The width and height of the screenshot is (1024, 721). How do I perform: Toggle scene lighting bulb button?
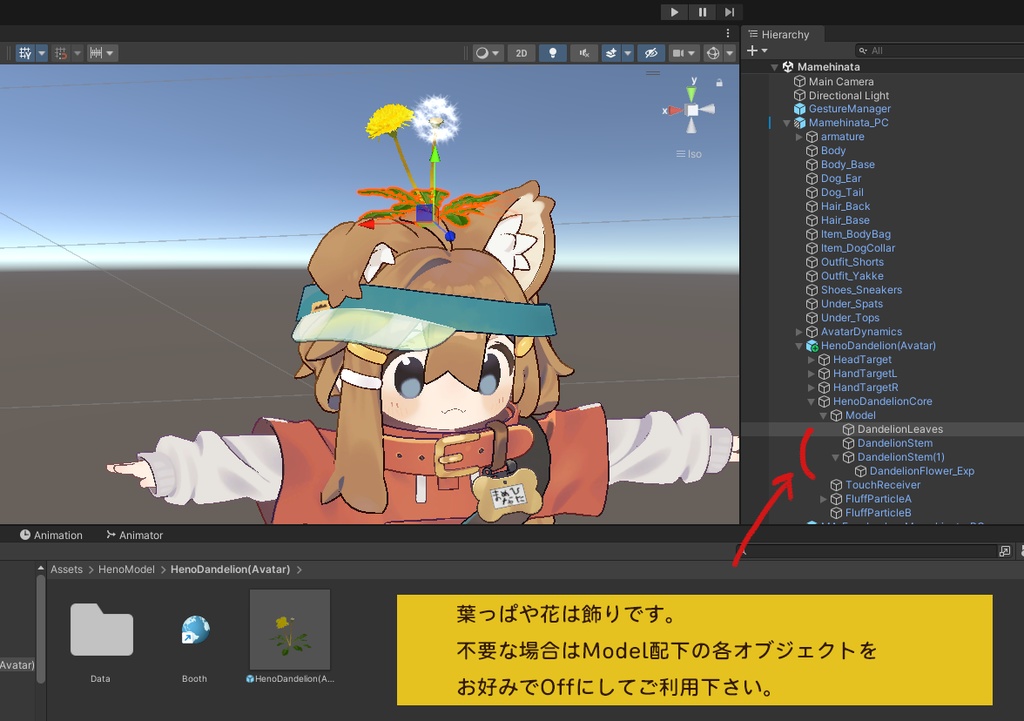pyautogui.click(x=552, y=53)
